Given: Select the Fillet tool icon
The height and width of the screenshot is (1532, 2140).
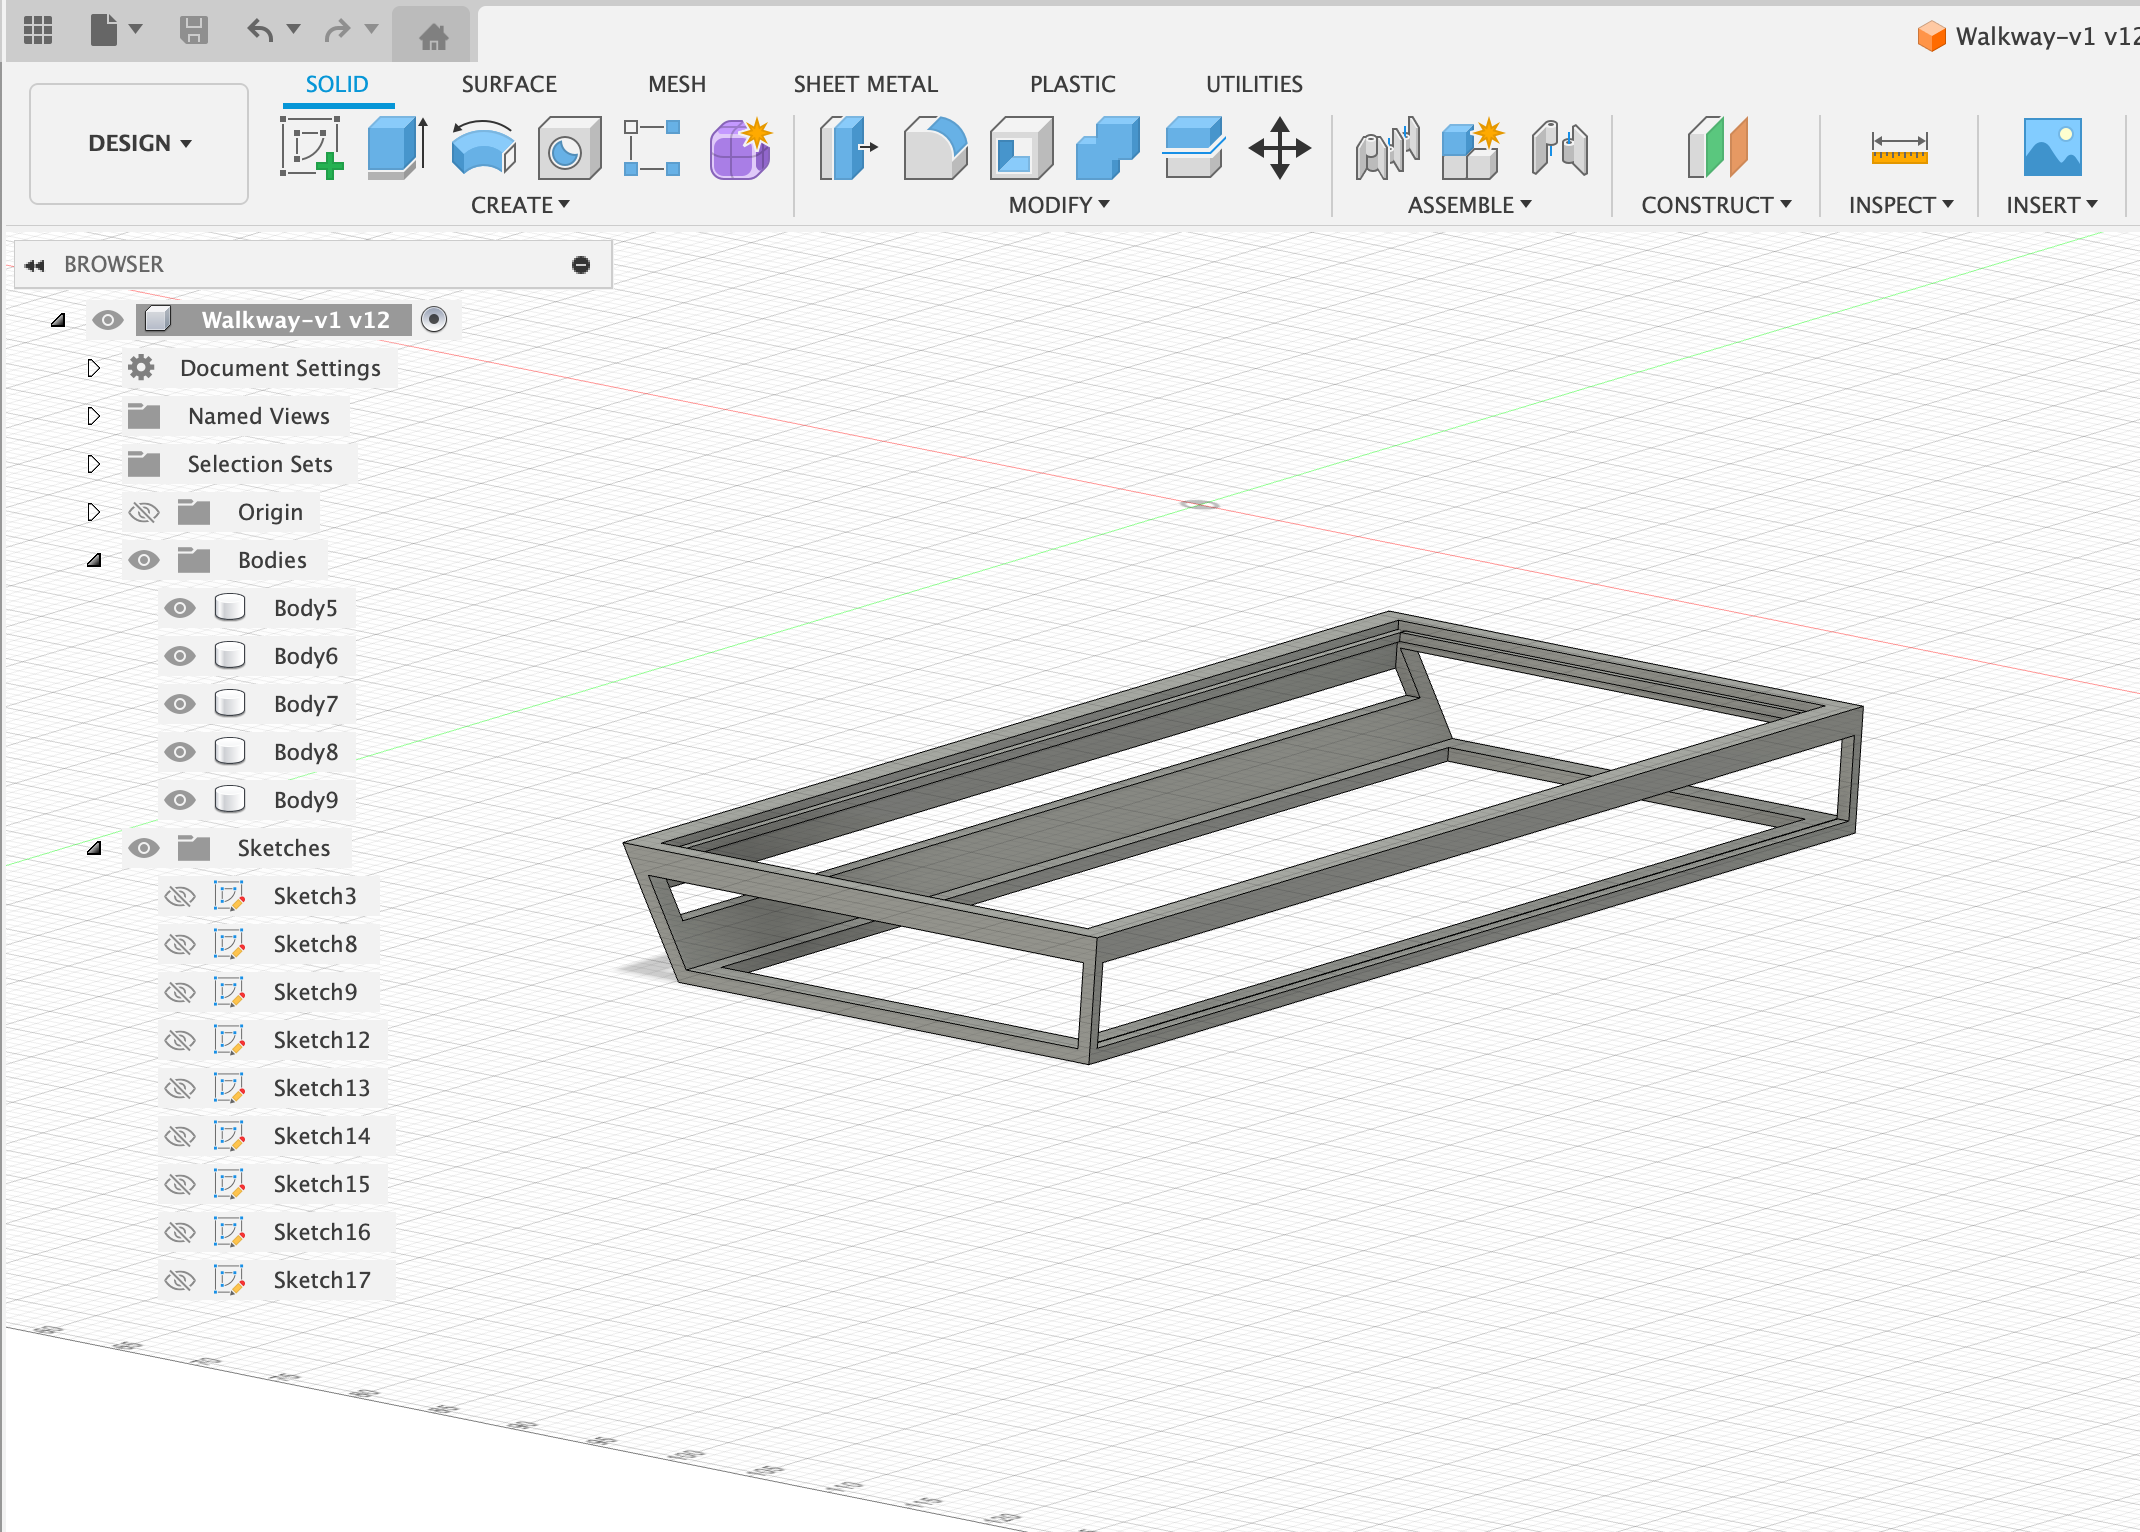Looking at the screenshot, I should coord(934,149).
